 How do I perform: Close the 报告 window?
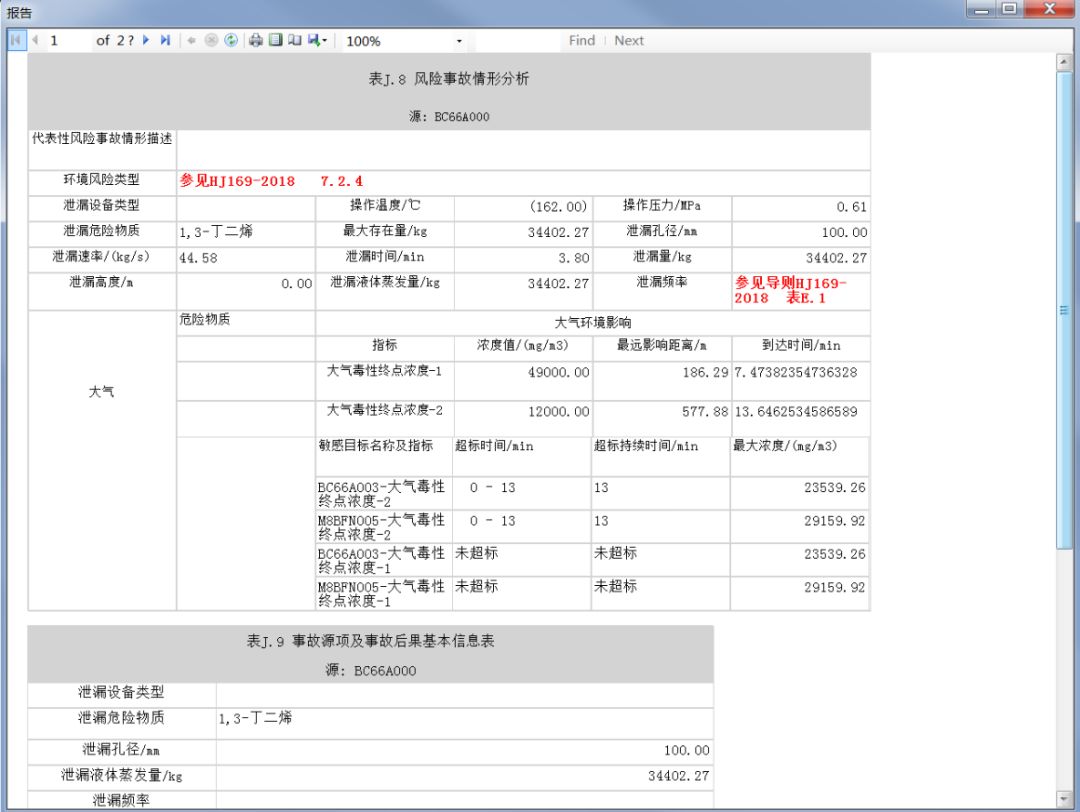(1050, 9)
